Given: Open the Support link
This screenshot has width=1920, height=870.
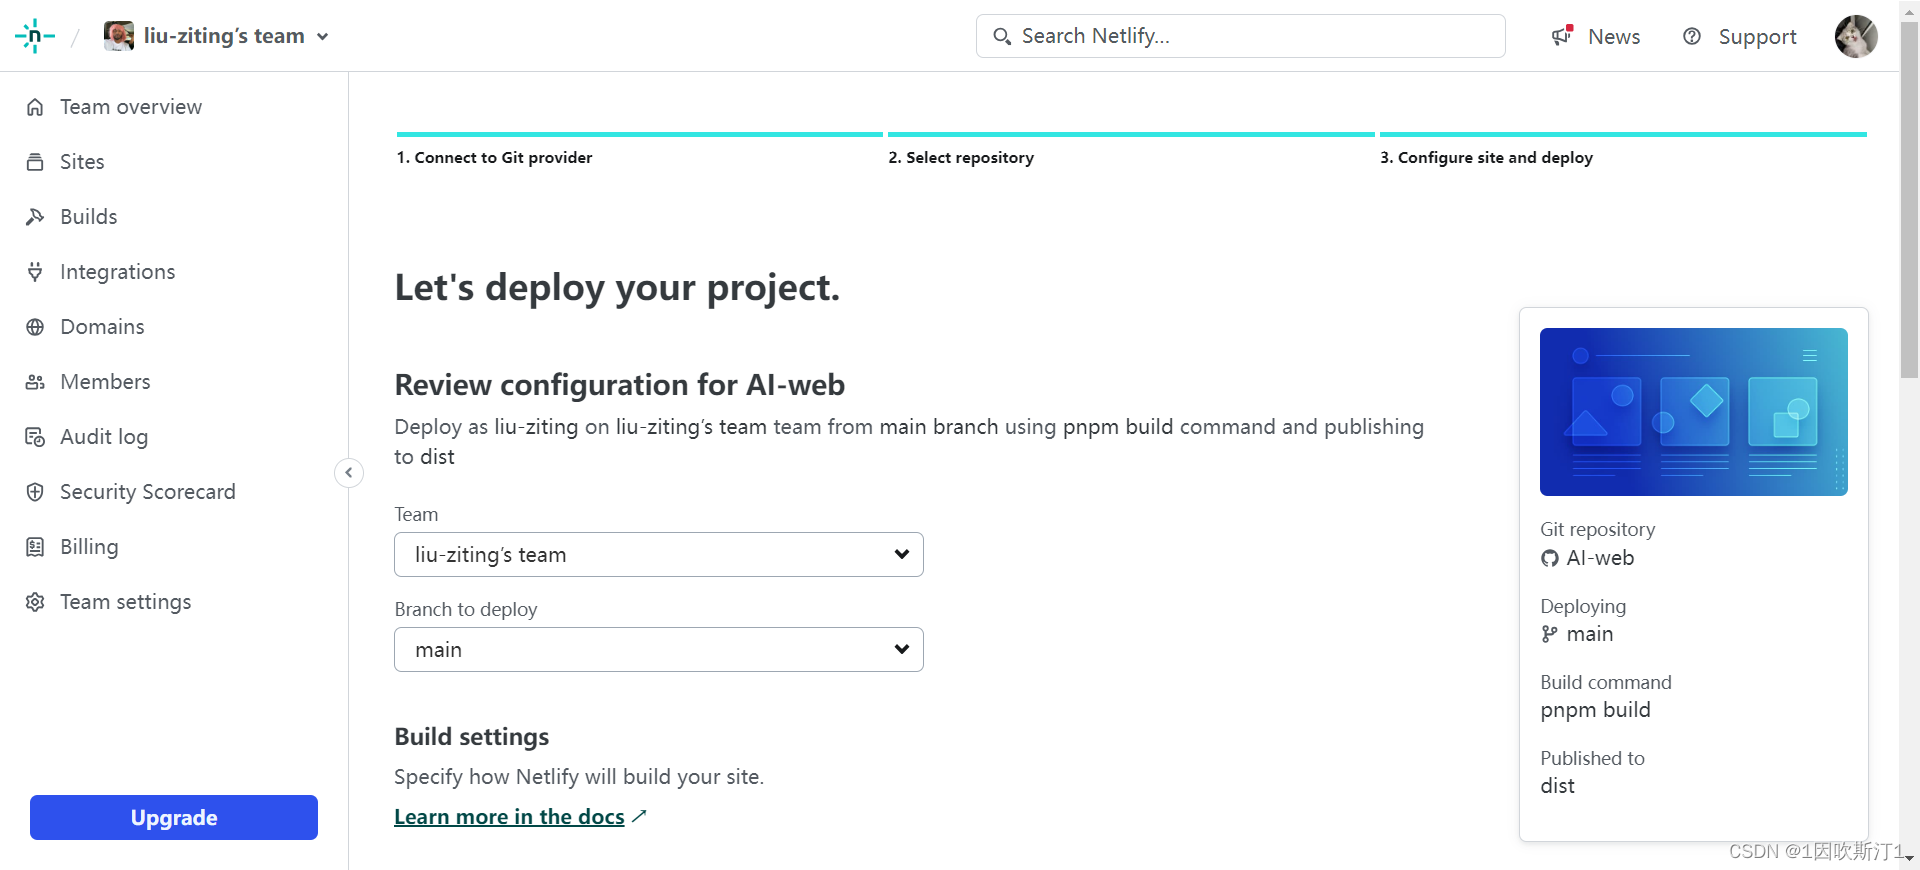Looking at the screenshot, I should coord(1757,37).
